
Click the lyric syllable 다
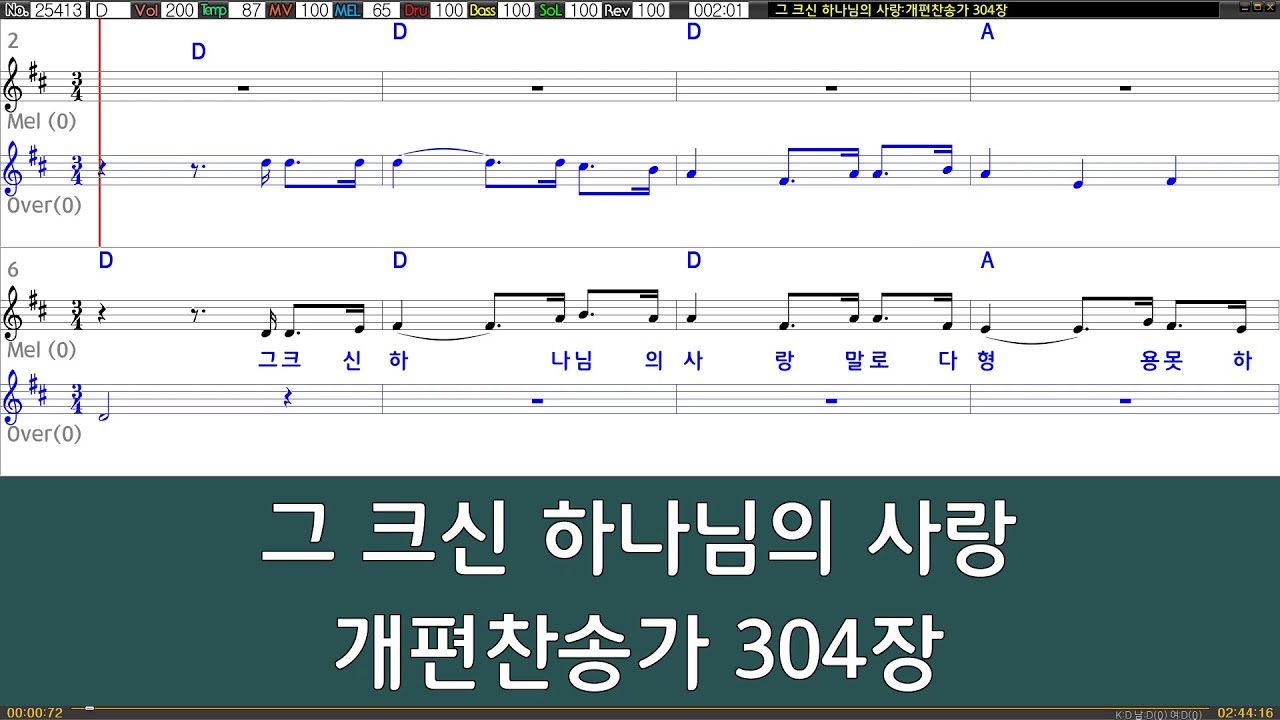click(x=948, y=361)
